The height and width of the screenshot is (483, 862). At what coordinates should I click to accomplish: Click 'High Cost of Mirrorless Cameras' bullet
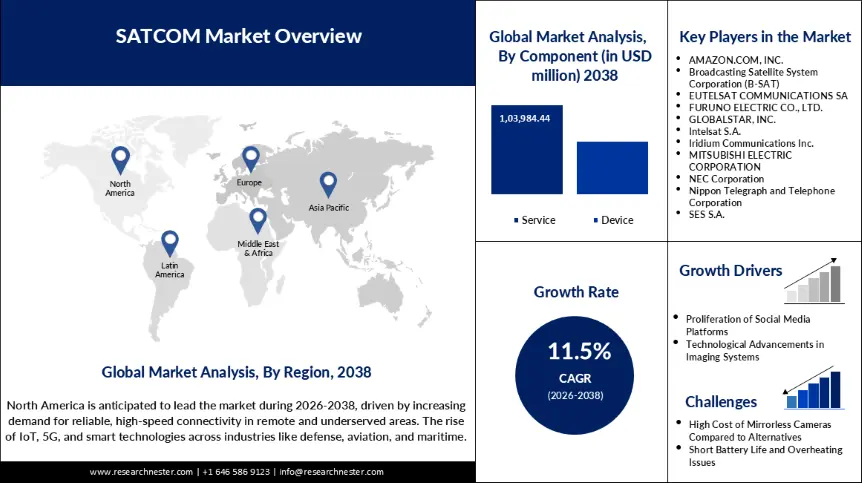(760, 431)
